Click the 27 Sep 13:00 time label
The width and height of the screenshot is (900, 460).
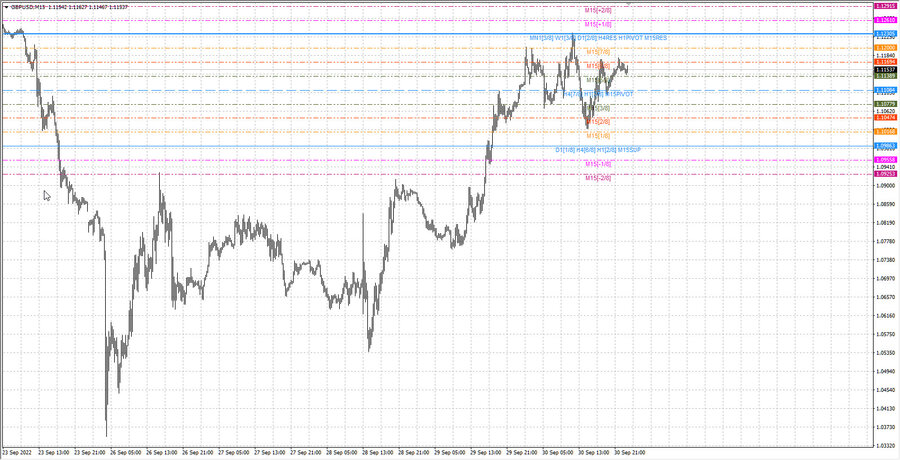coord(270,453)
